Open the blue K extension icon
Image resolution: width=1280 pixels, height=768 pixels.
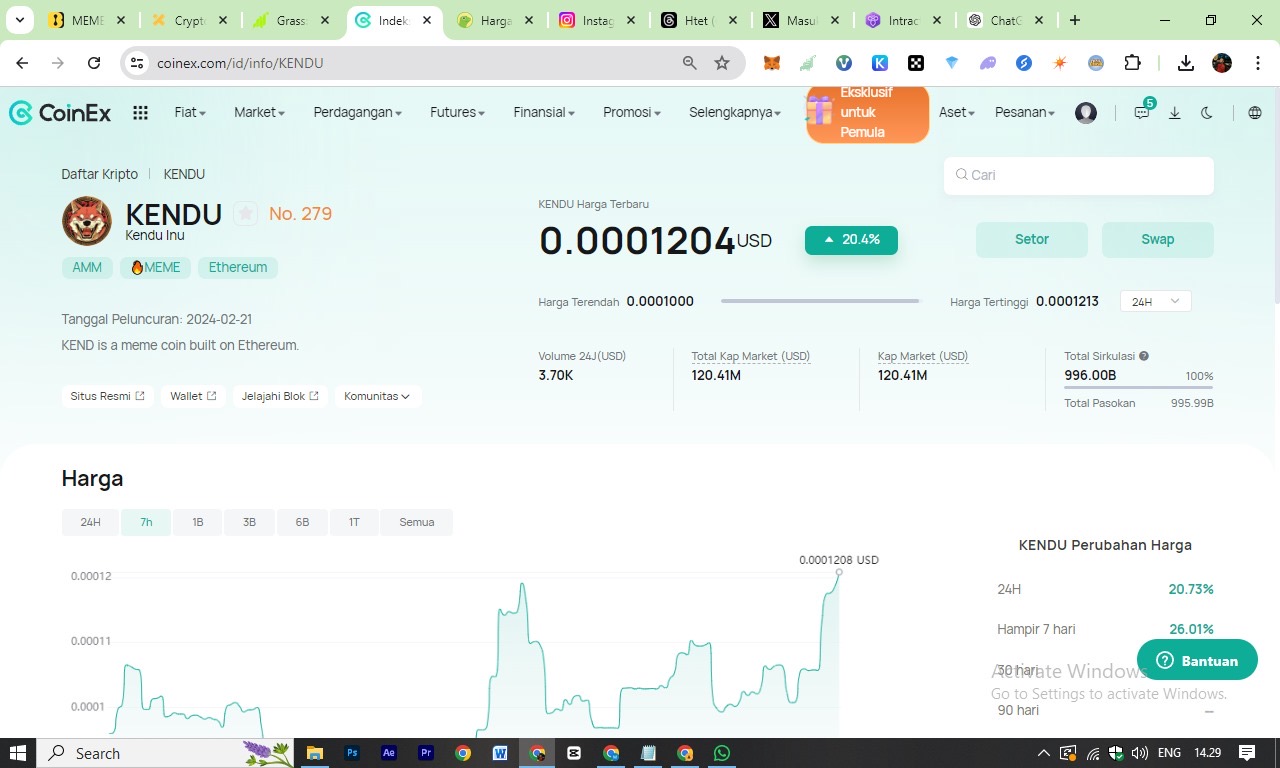click(880, 63)
